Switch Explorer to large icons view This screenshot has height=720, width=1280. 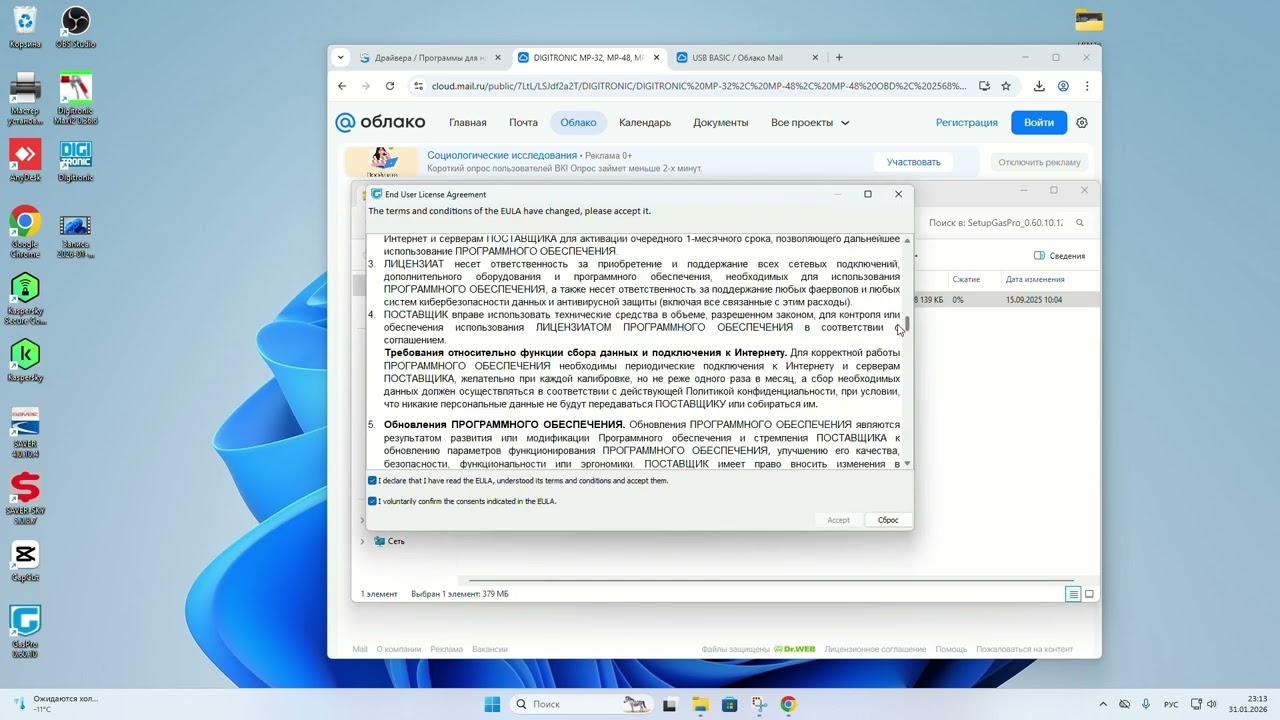click(x=1089, y=594)
